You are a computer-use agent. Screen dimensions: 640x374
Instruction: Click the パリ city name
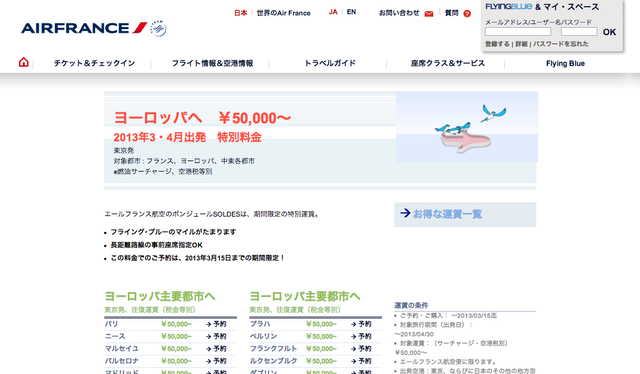tap(111, 324)
